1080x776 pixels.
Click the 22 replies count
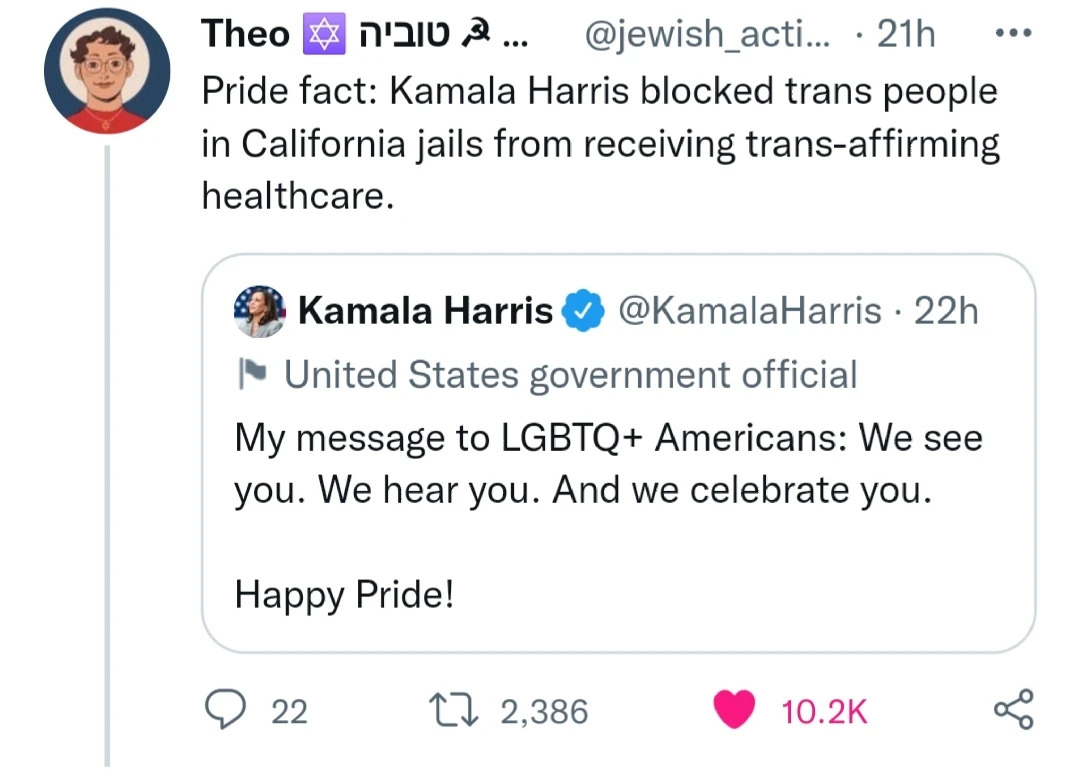(x=290, y=711)
